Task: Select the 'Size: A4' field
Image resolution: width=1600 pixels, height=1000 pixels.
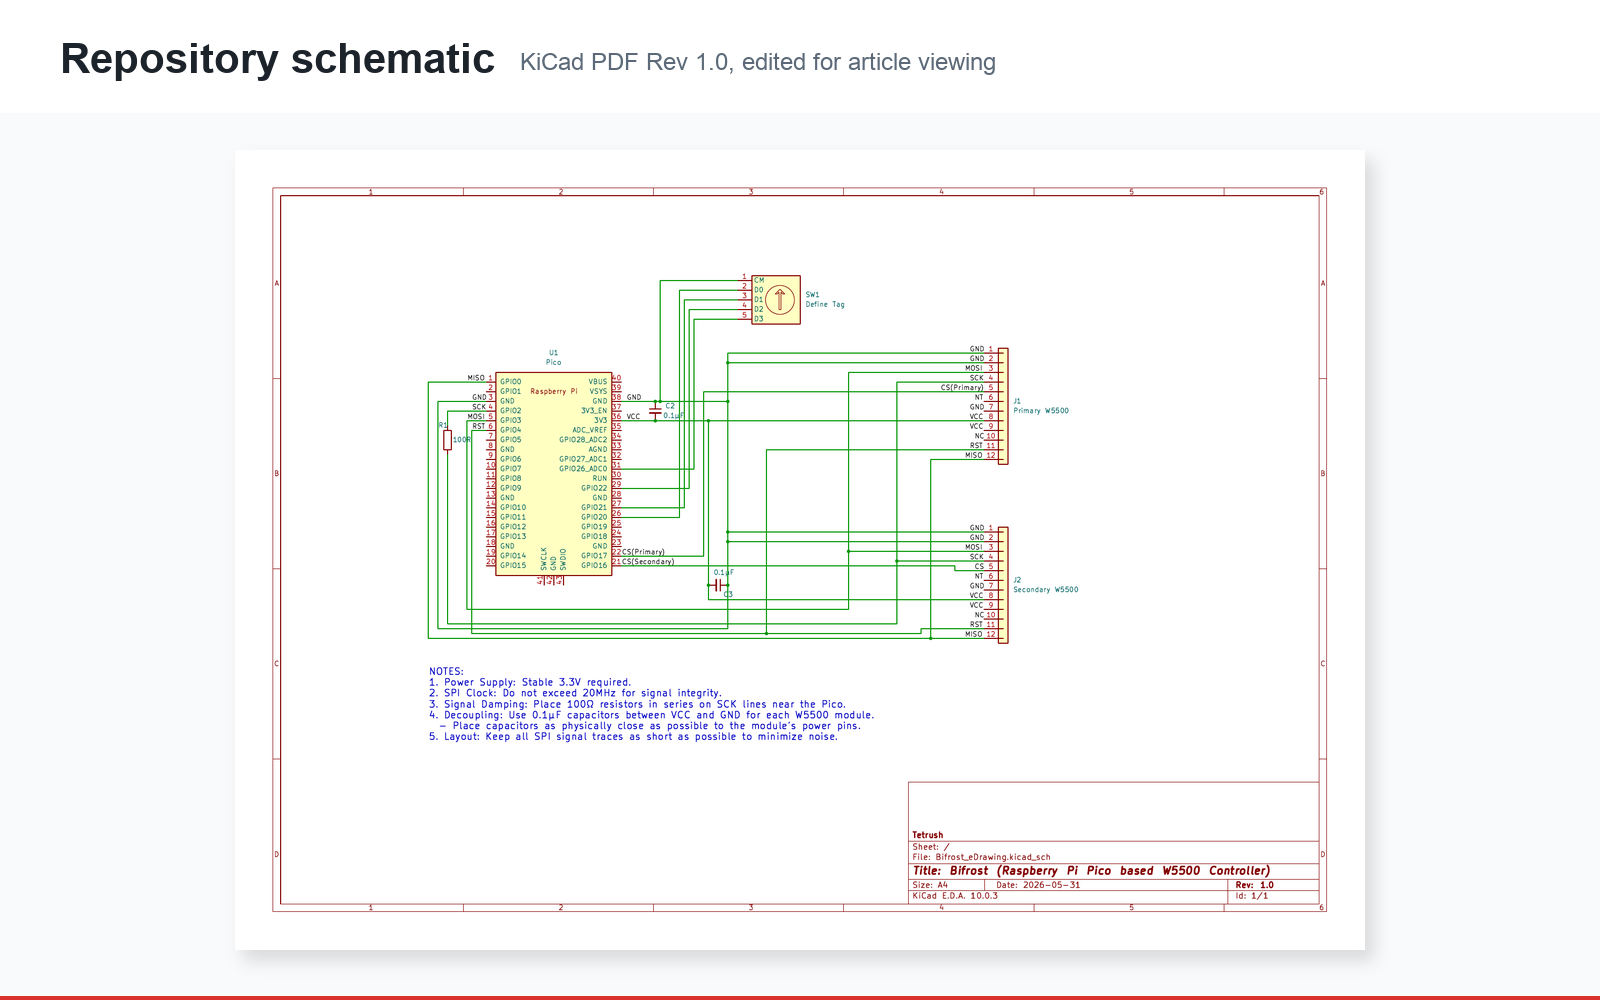Action: [930, 885]
